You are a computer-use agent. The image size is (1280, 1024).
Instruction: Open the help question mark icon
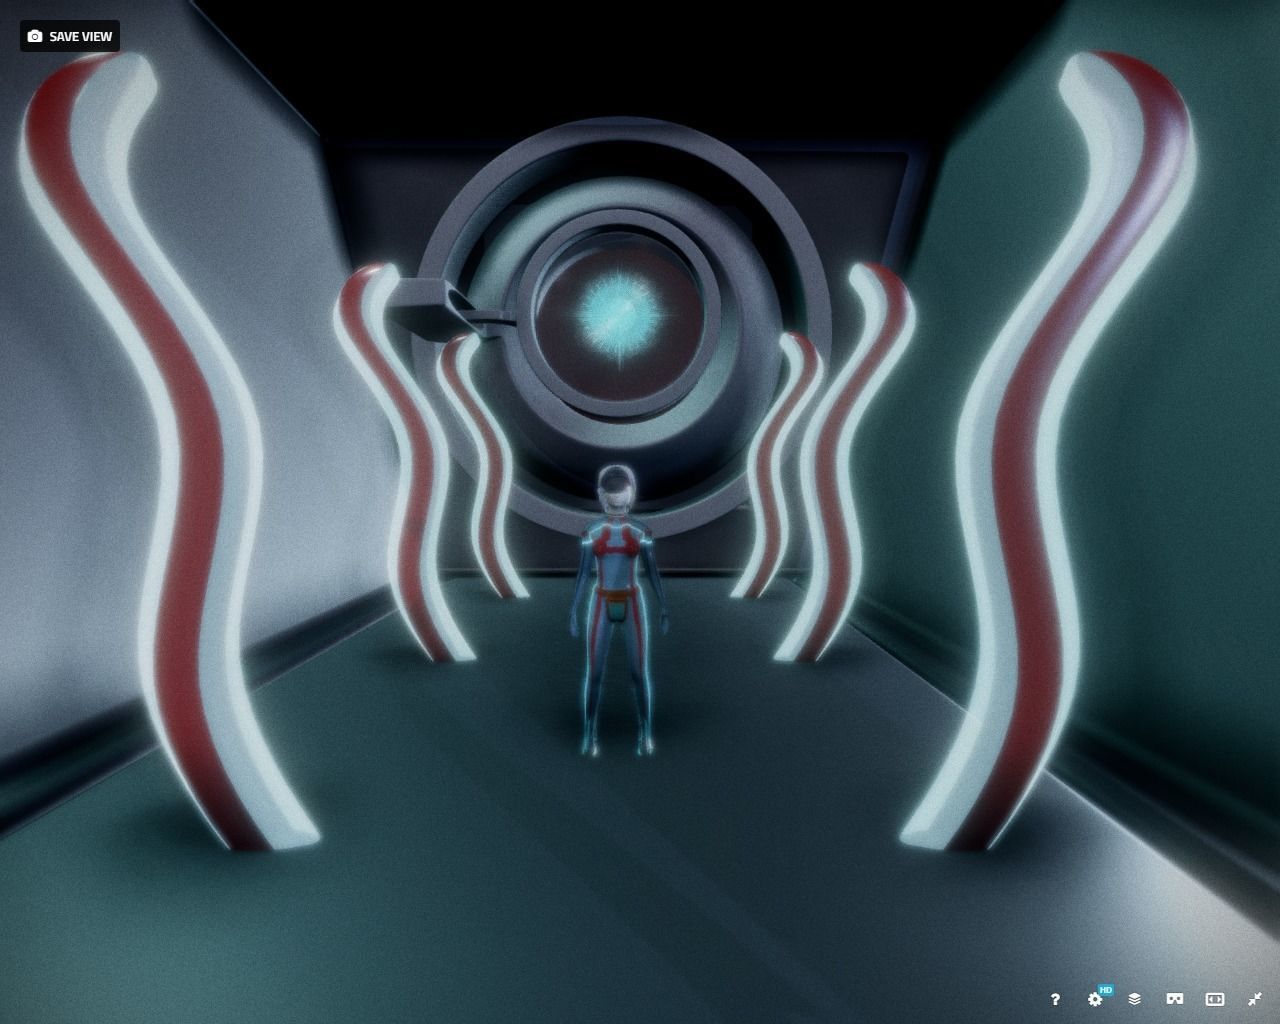point(1055,999)
